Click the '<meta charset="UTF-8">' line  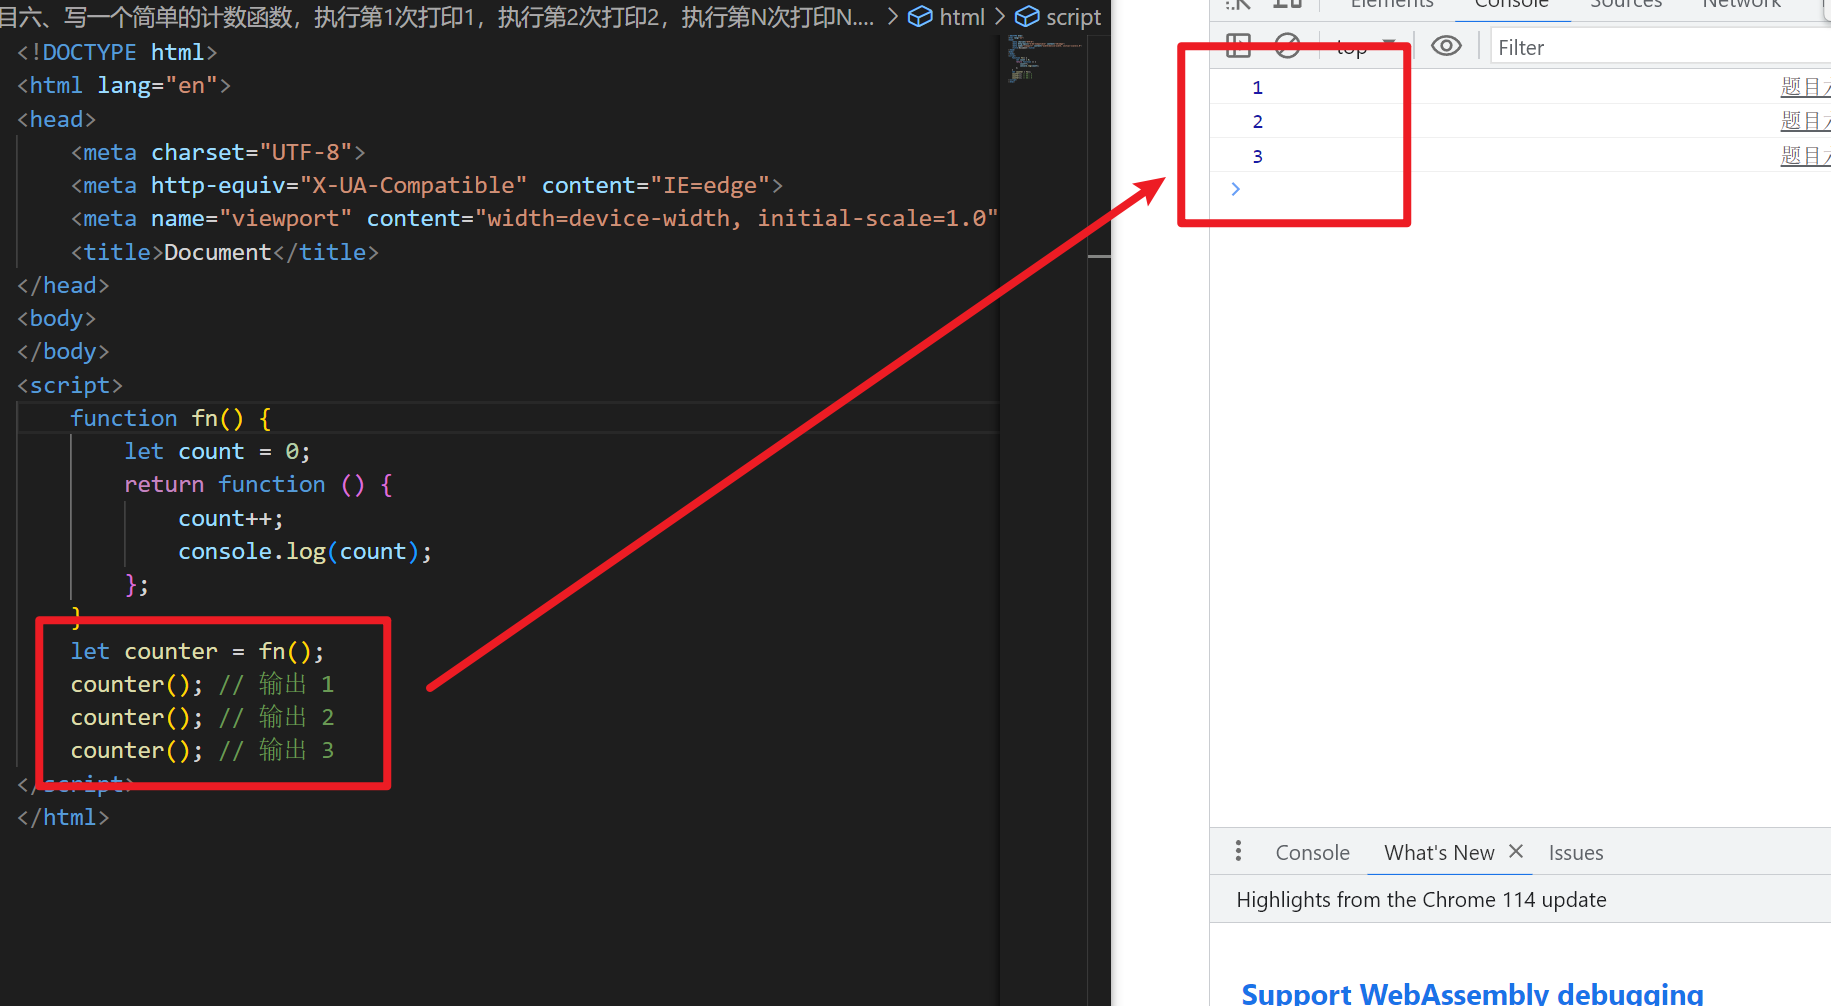(218, 152)
